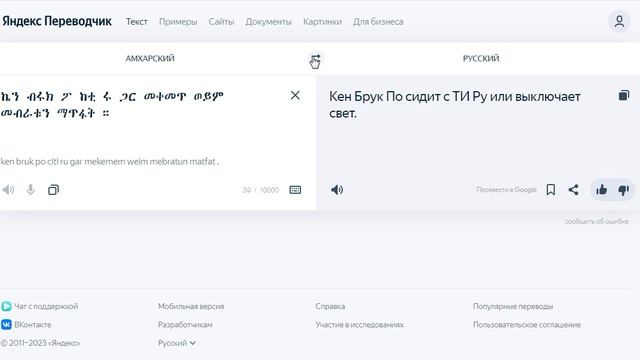640x360 pixels.
Task: Bookmark this translation
Action: click(551, 190)
